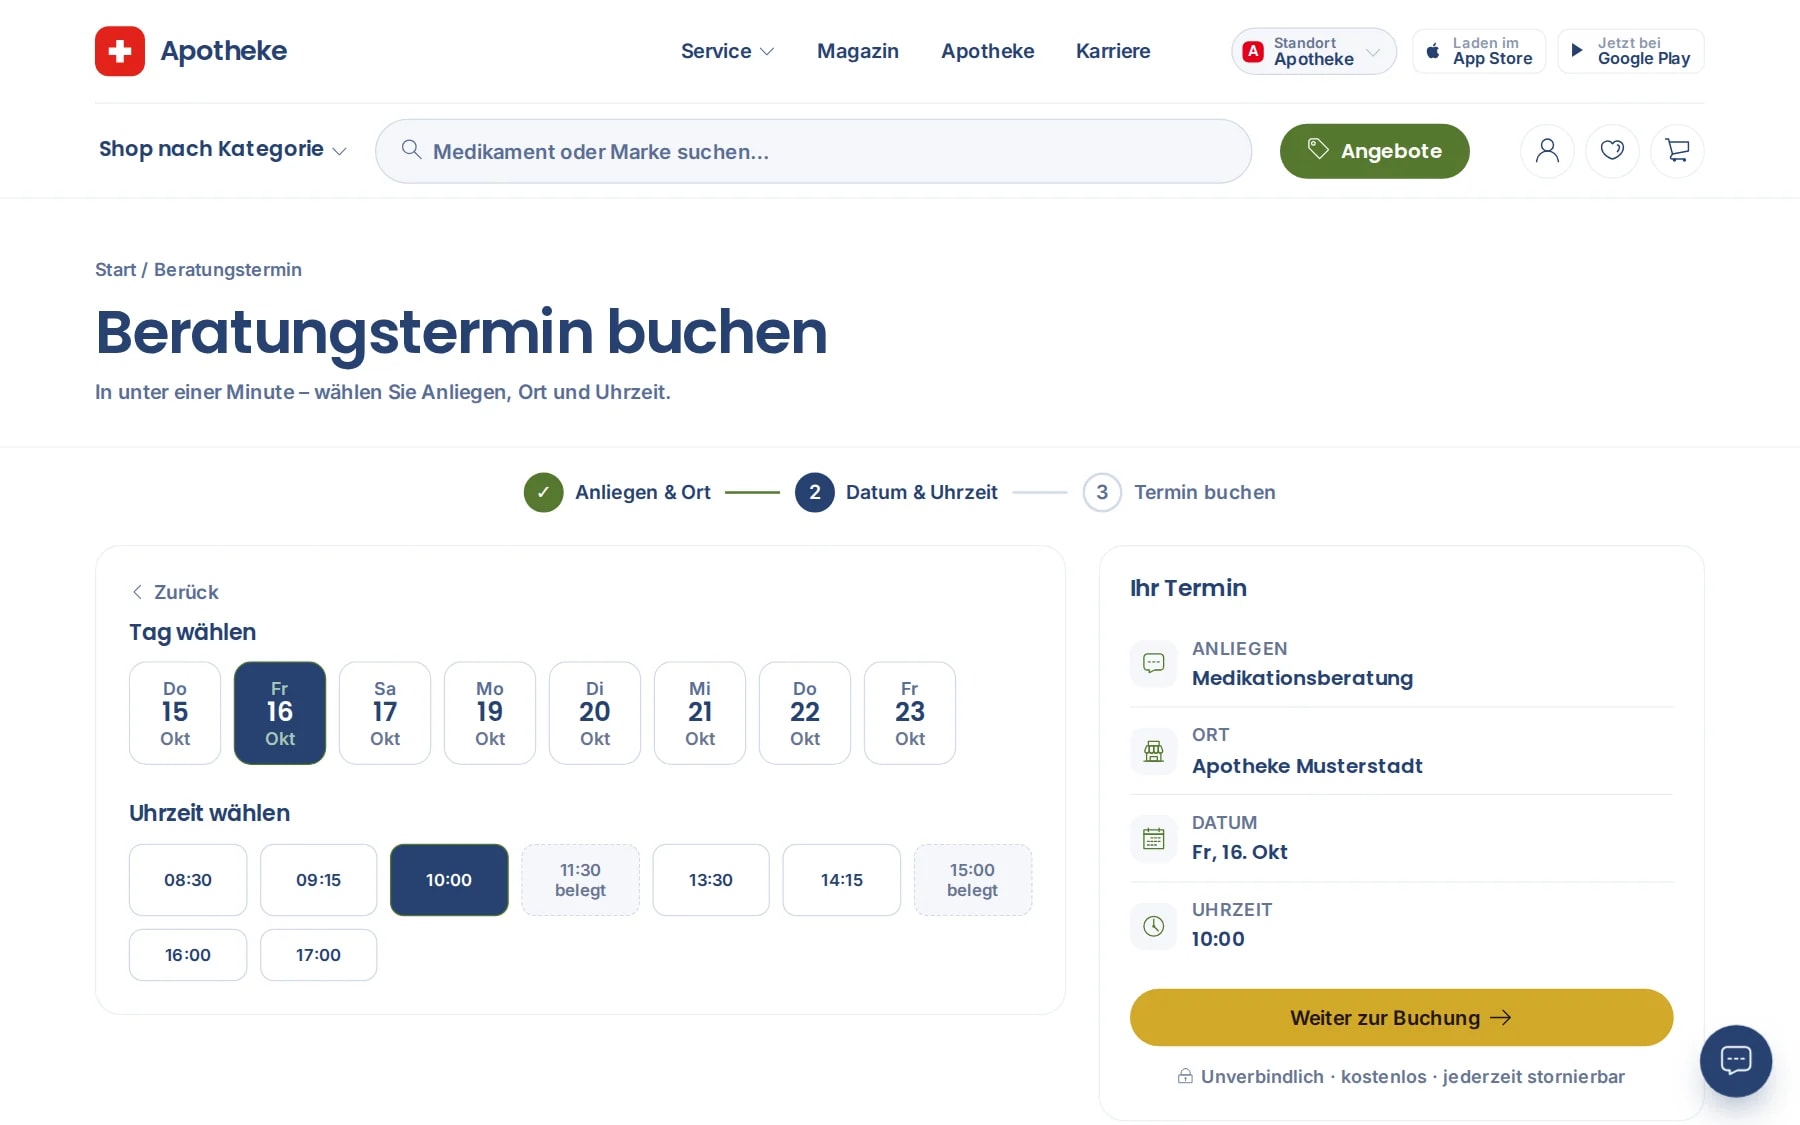Expand the Service menu
Viewport: 1800px width, 1125px height.
(728, 51)
